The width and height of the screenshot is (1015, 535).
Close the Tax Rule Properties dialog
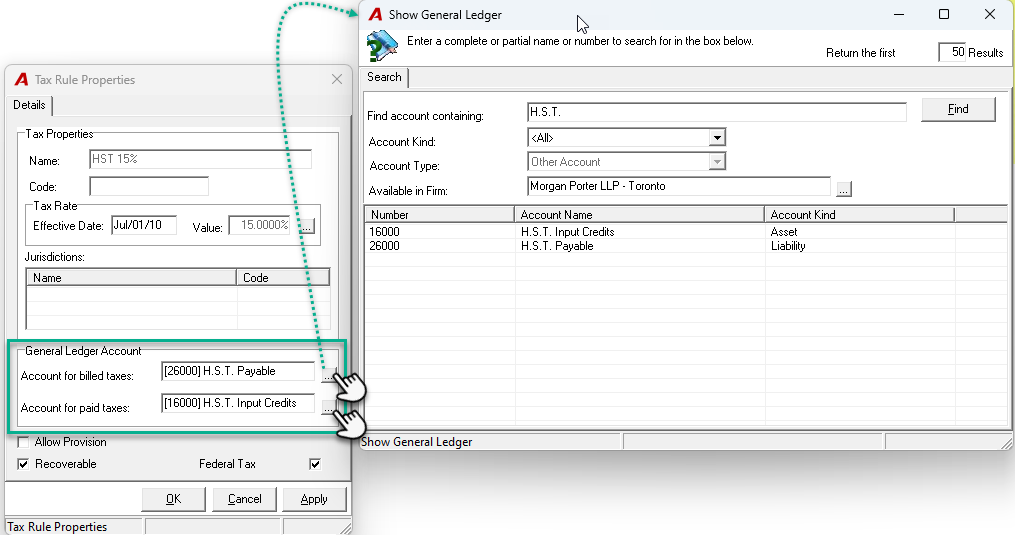[x=337, y=79]
